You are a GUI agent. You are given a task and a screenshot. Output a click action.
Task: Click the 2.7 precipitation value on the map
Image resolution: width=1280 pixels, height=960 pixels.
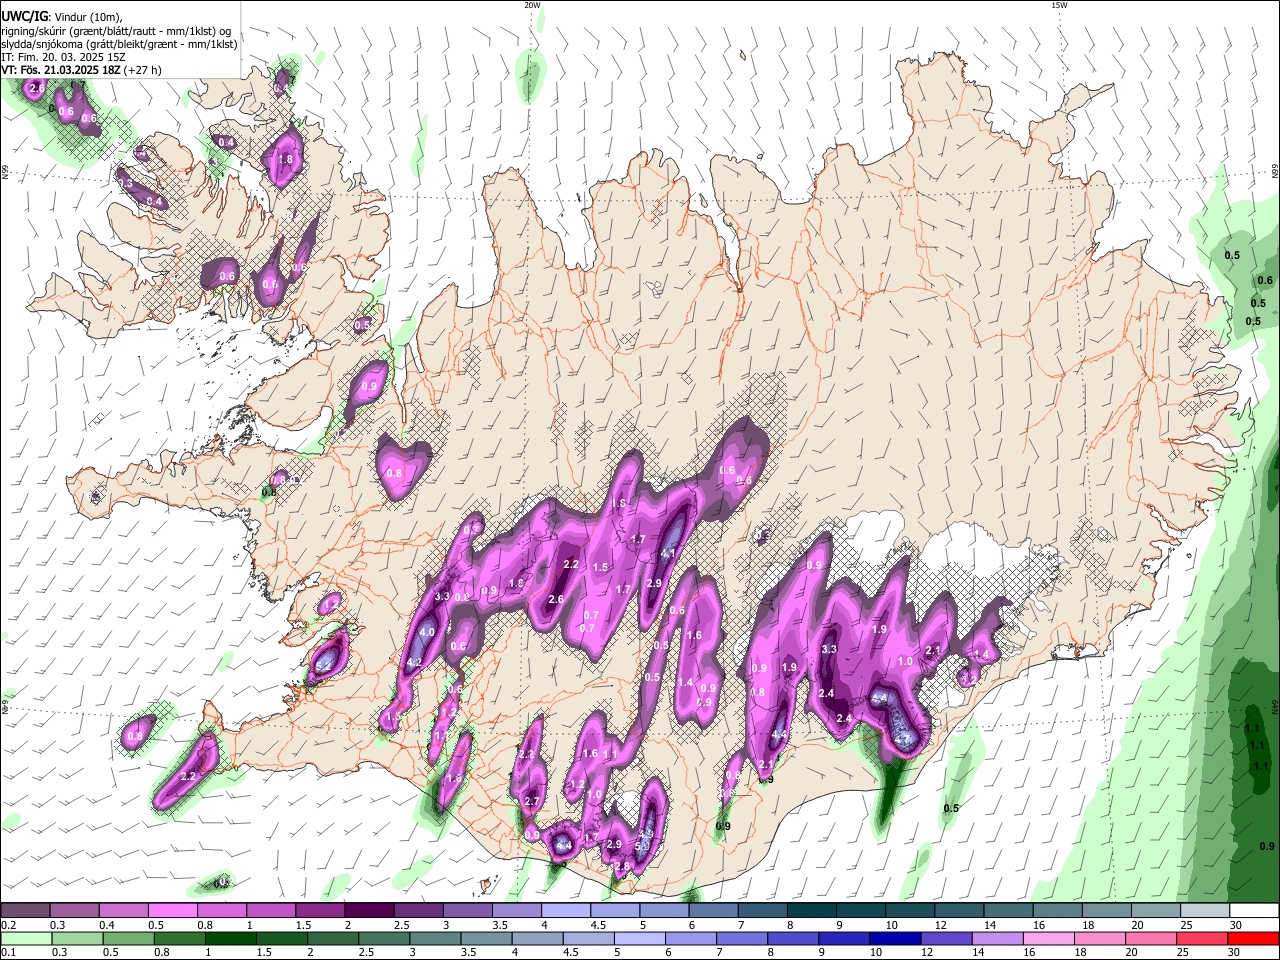point(532,801)
